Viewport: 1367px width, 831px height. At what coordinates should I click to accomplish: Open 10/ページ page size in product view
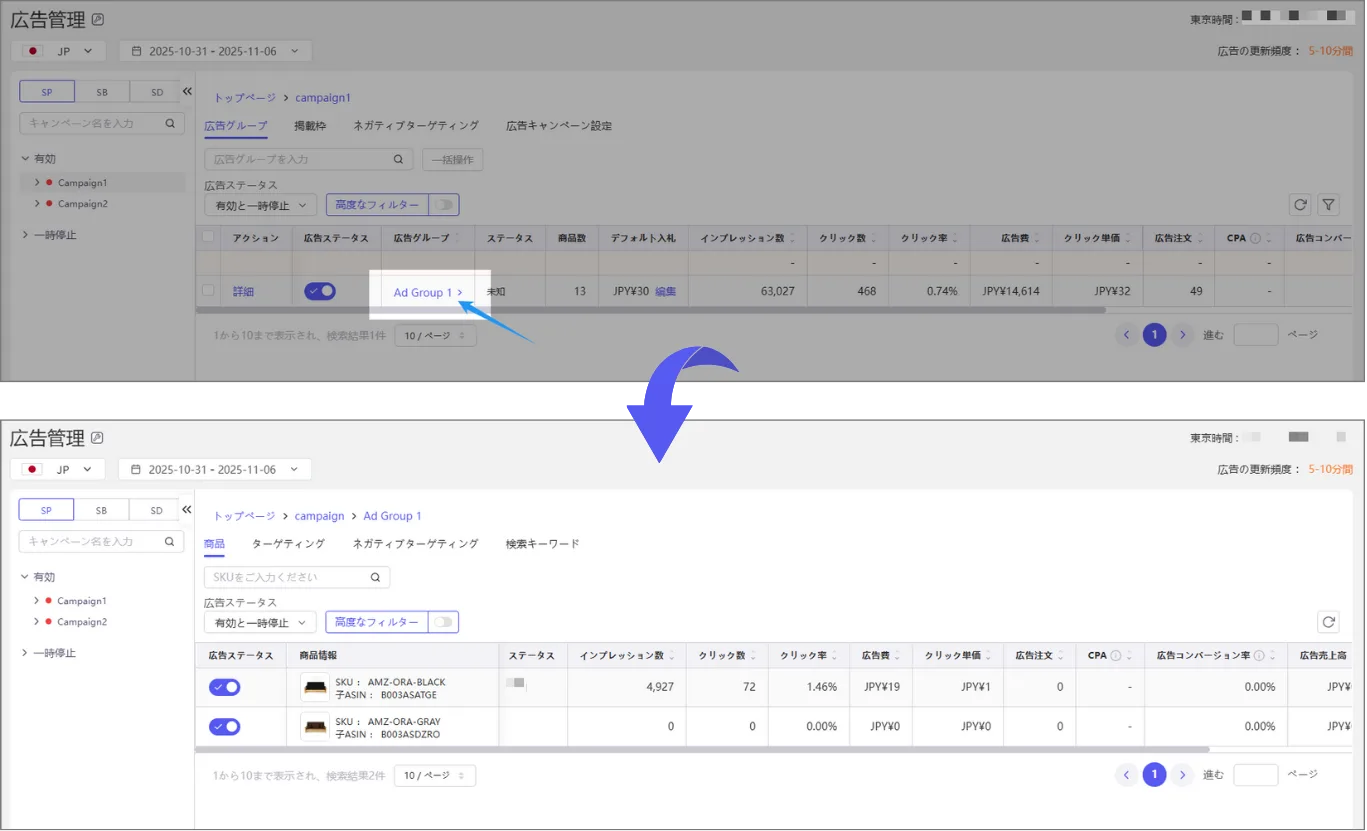pos(435,775)
